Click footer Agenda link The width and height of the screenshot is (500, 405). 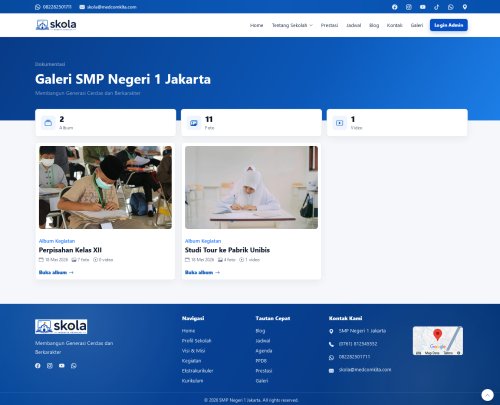point(264,351)
